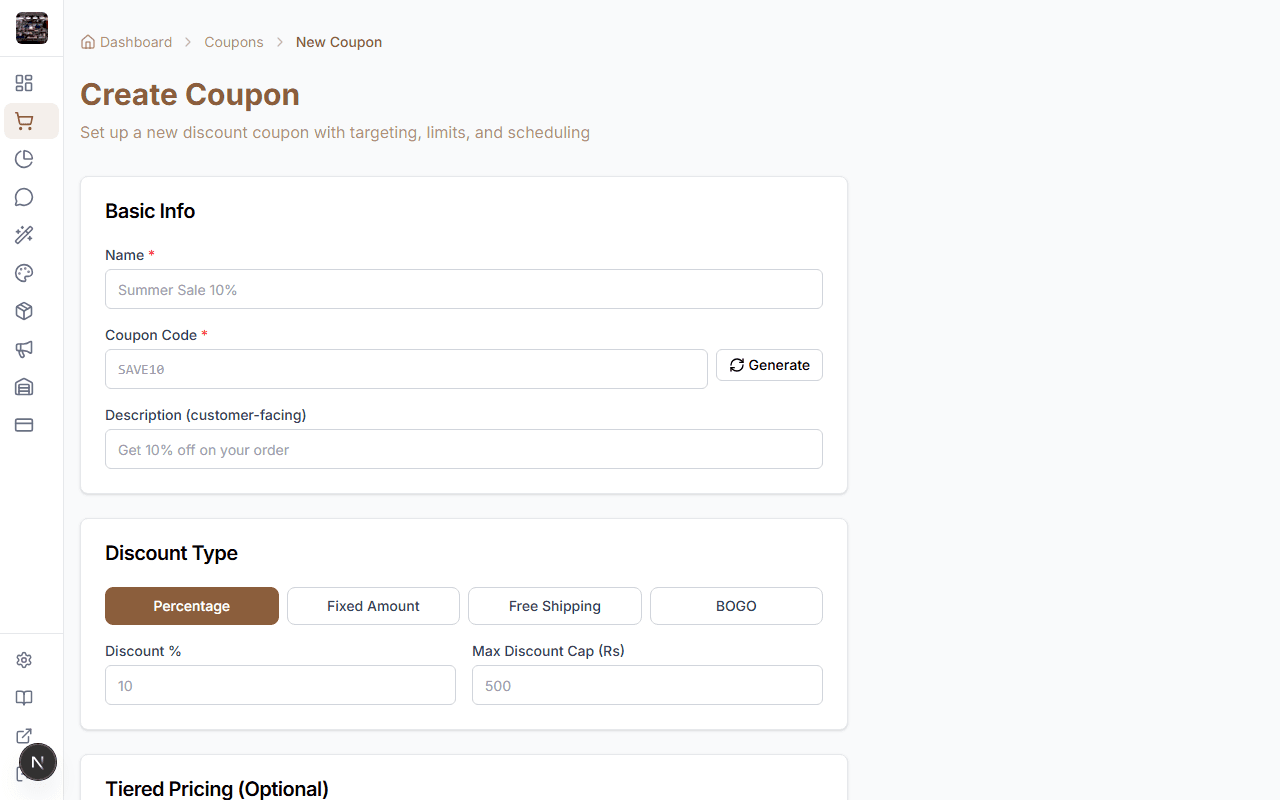Select the shopping cart icon in sidebar
1280x800 pixels.
click(x=24, y=121)
